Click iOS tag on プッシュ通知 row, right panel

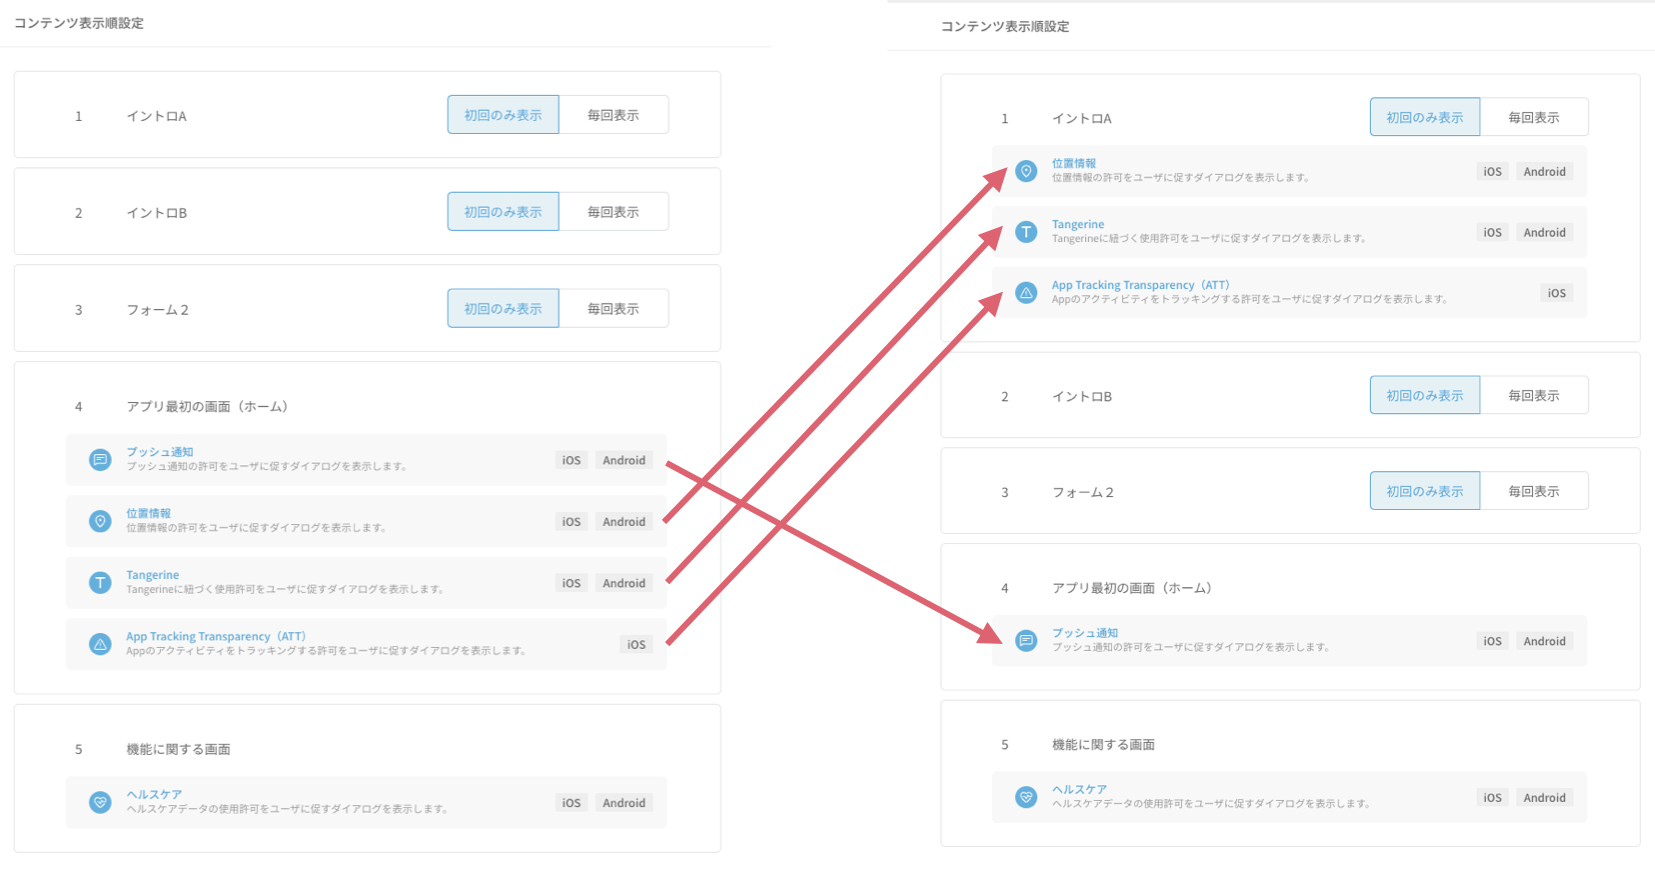tap(1492, 641)
